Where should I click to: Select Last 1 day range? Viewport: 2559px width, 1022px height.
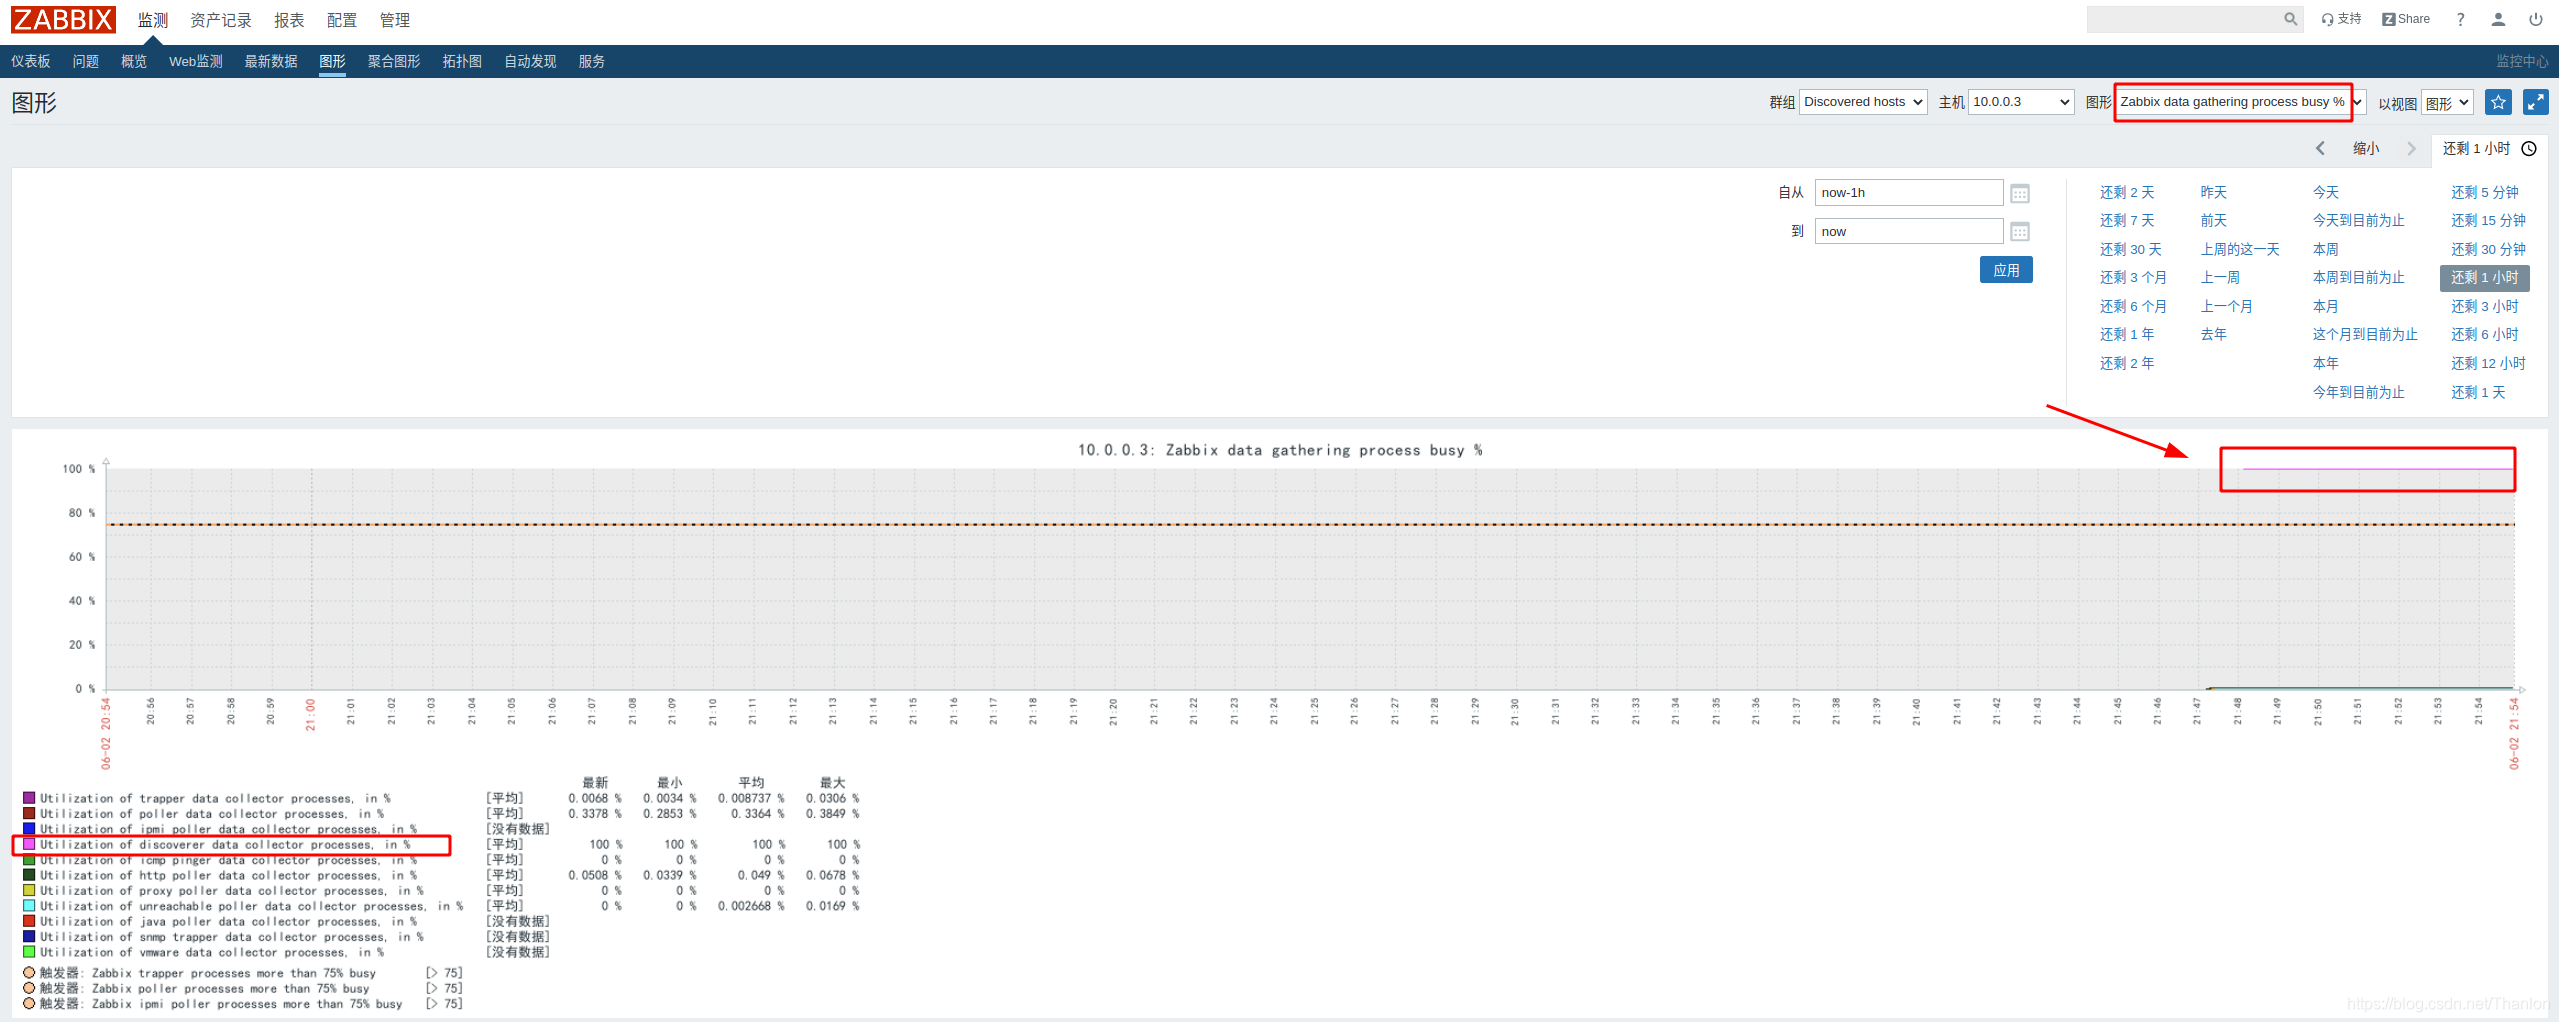click(x=2478, y=392)
